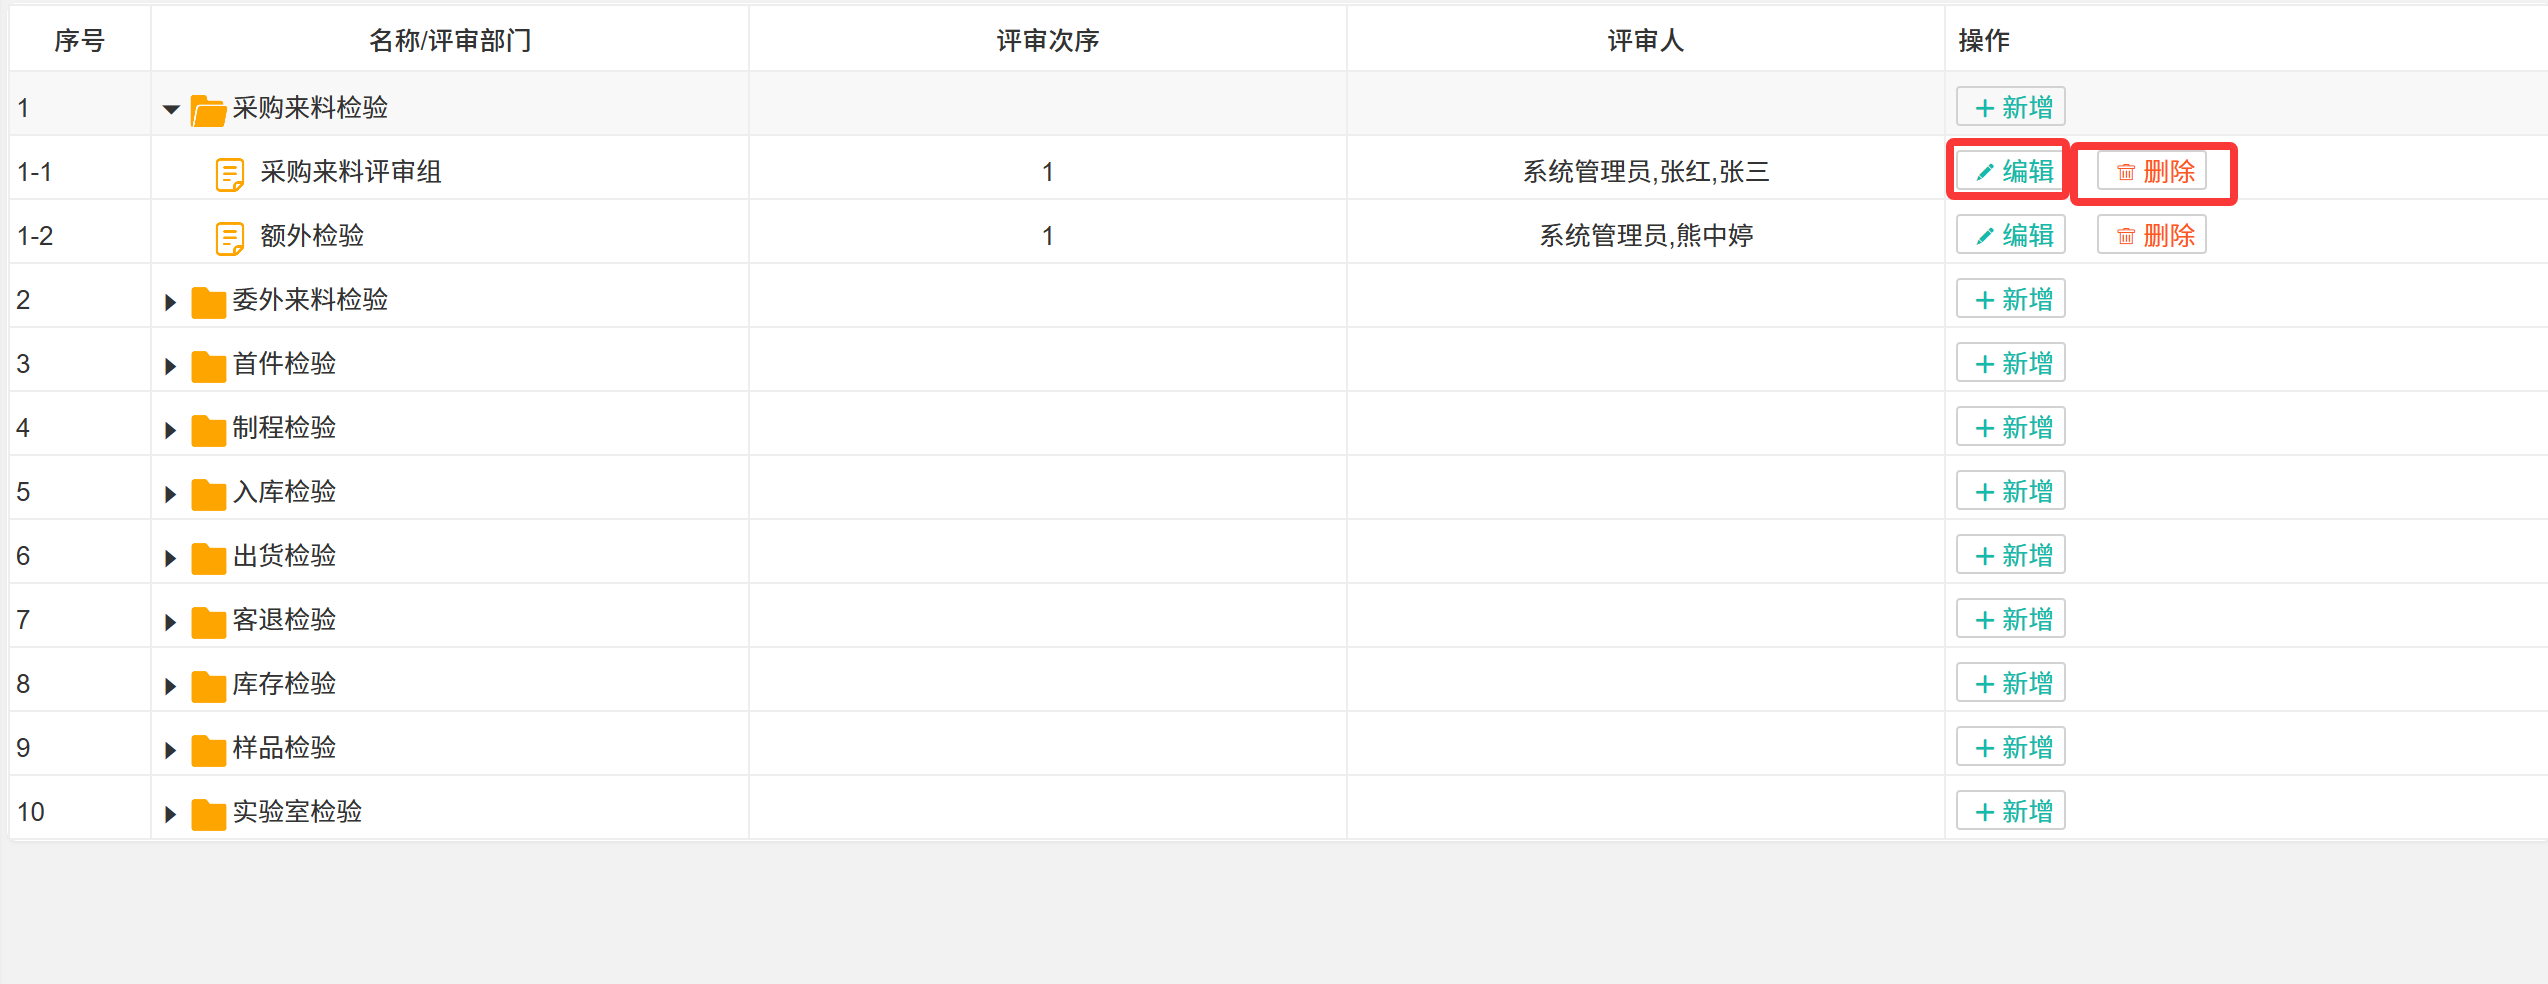Click the folder icon for 样品检验
This screenshot has width=2548, height=984.
[208, 749]
